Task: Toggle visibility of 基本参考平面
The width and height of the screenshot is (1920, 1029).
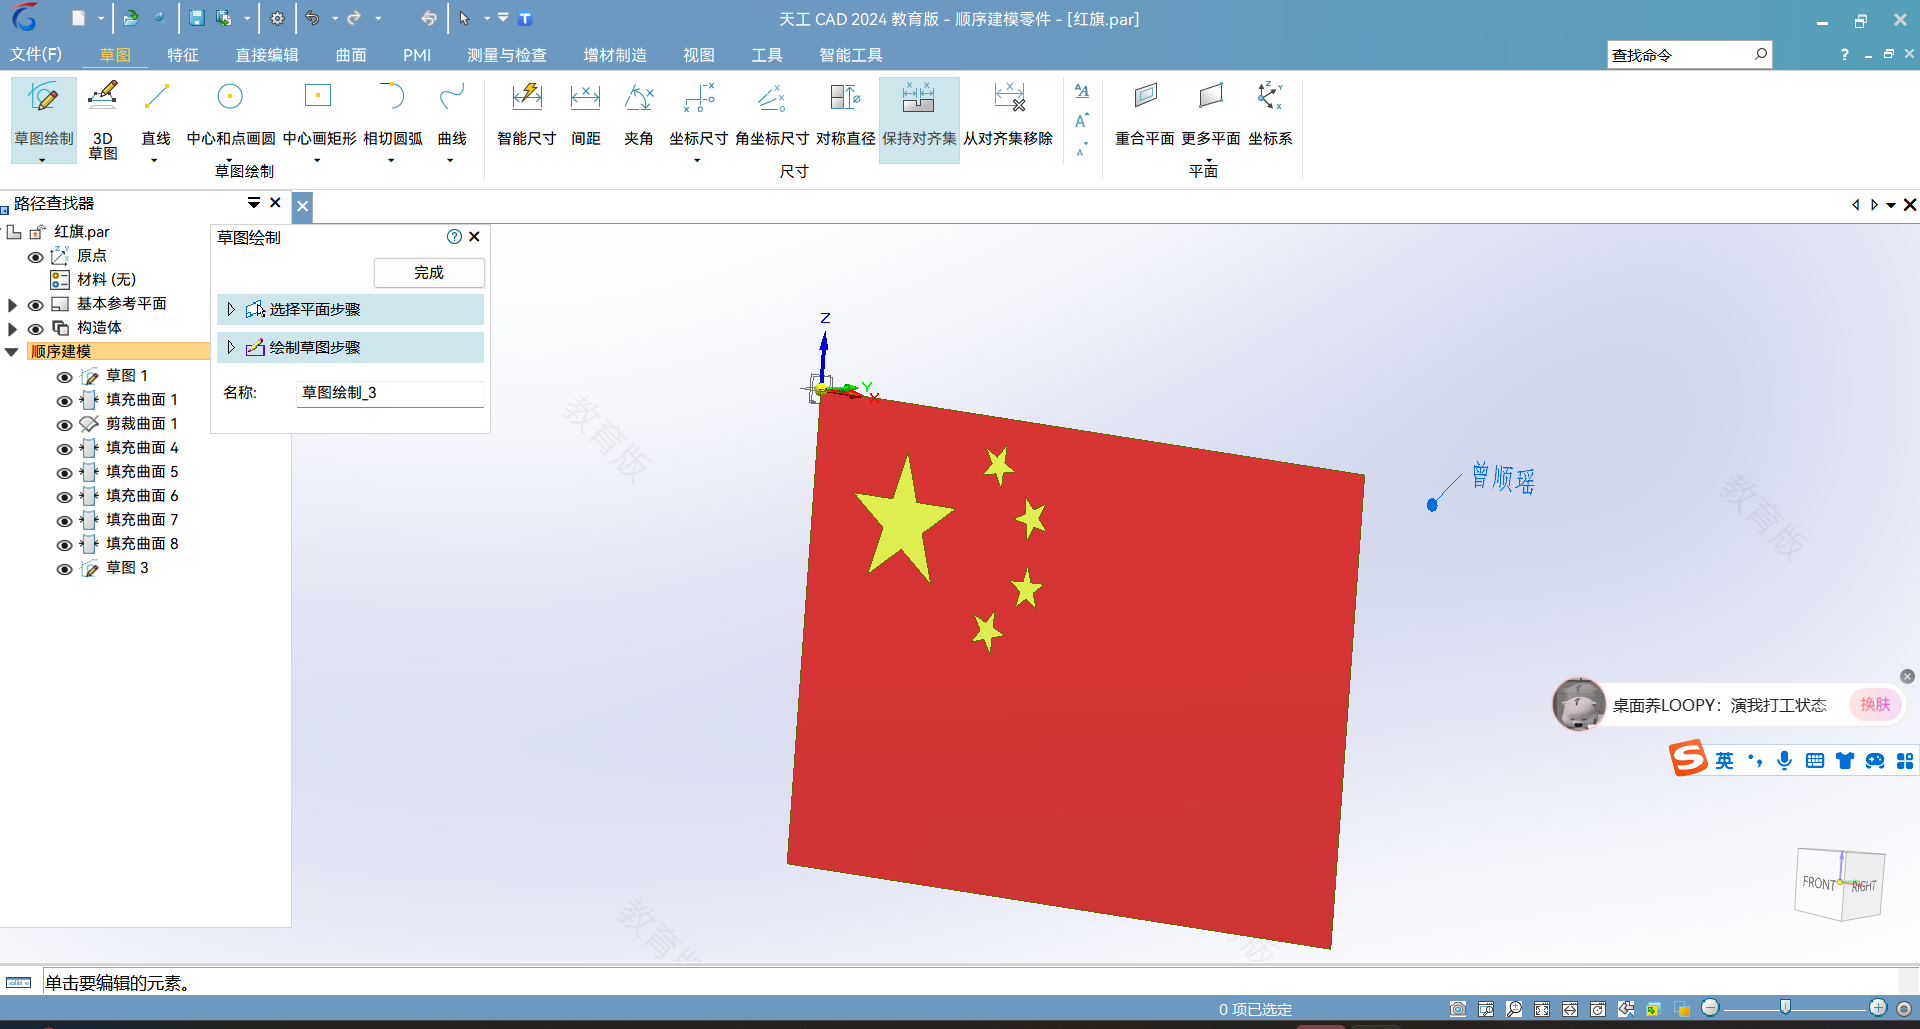Action: 35,305
